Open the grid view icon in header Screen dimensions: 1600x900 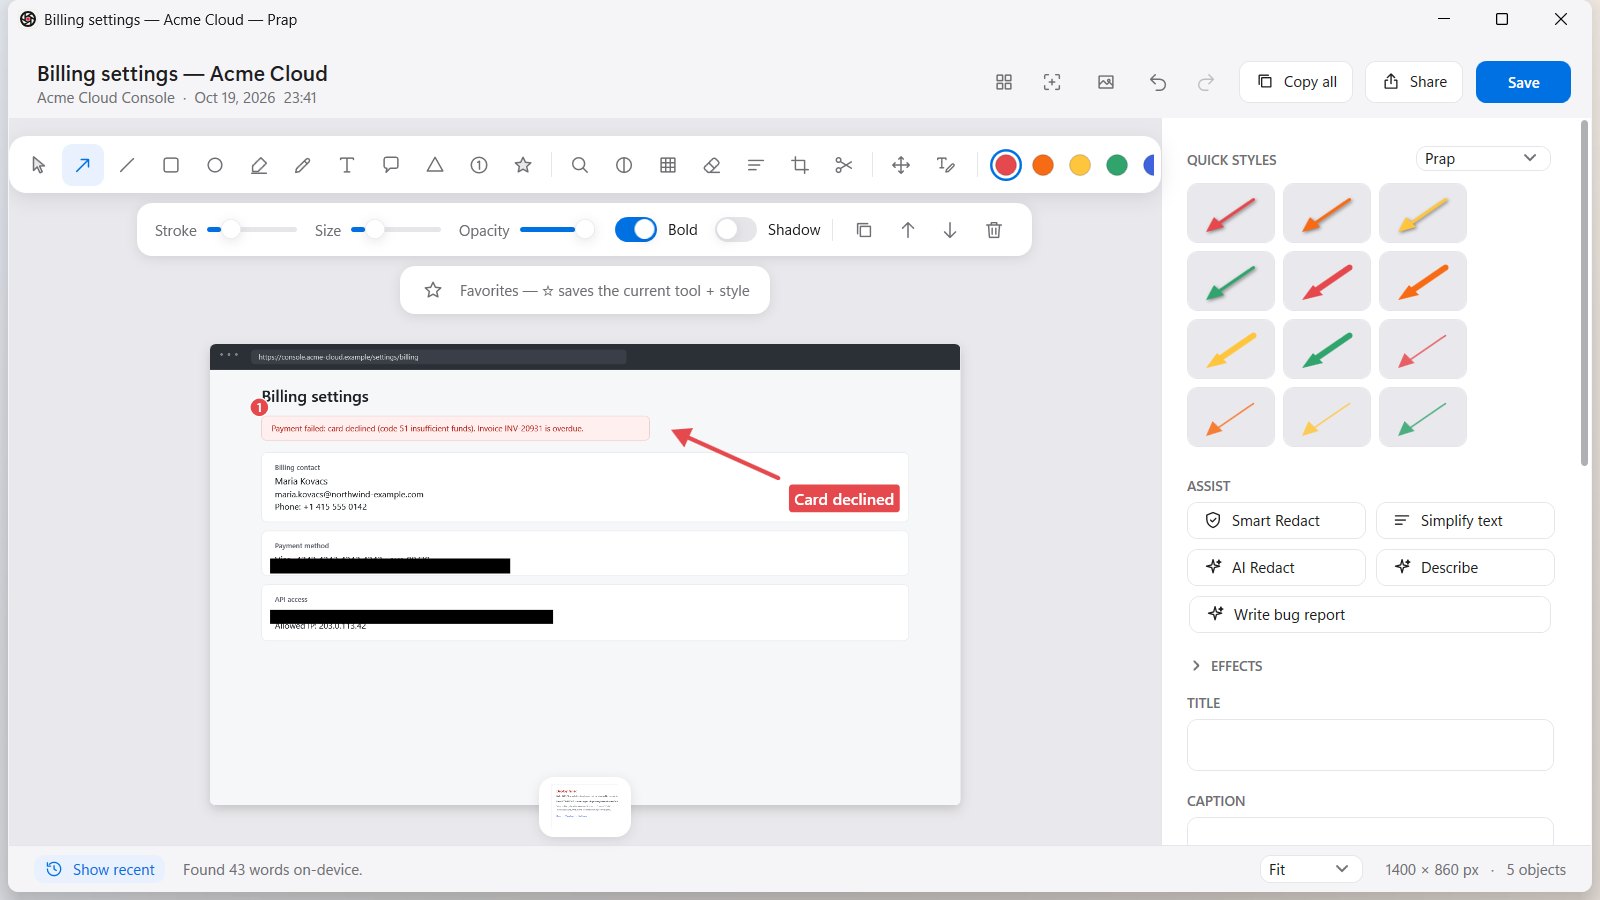pos(1004,82)
